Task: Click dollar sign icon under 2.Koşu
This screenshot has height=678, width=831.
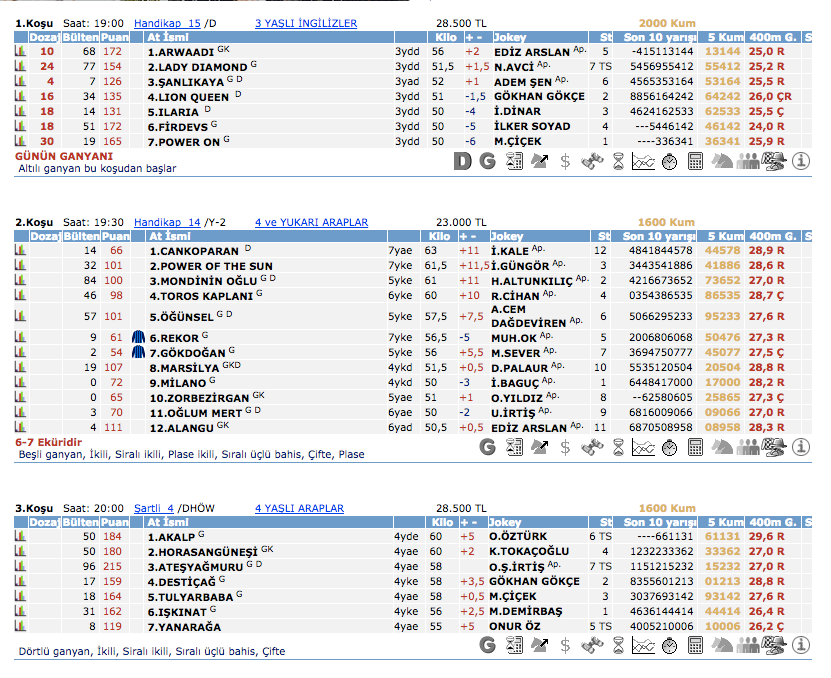Action: coord(565,447)
